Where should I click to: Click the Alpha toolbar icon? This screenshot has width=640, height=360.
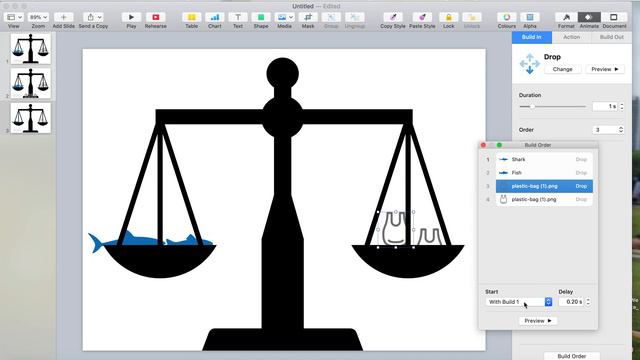coord(530,17)
